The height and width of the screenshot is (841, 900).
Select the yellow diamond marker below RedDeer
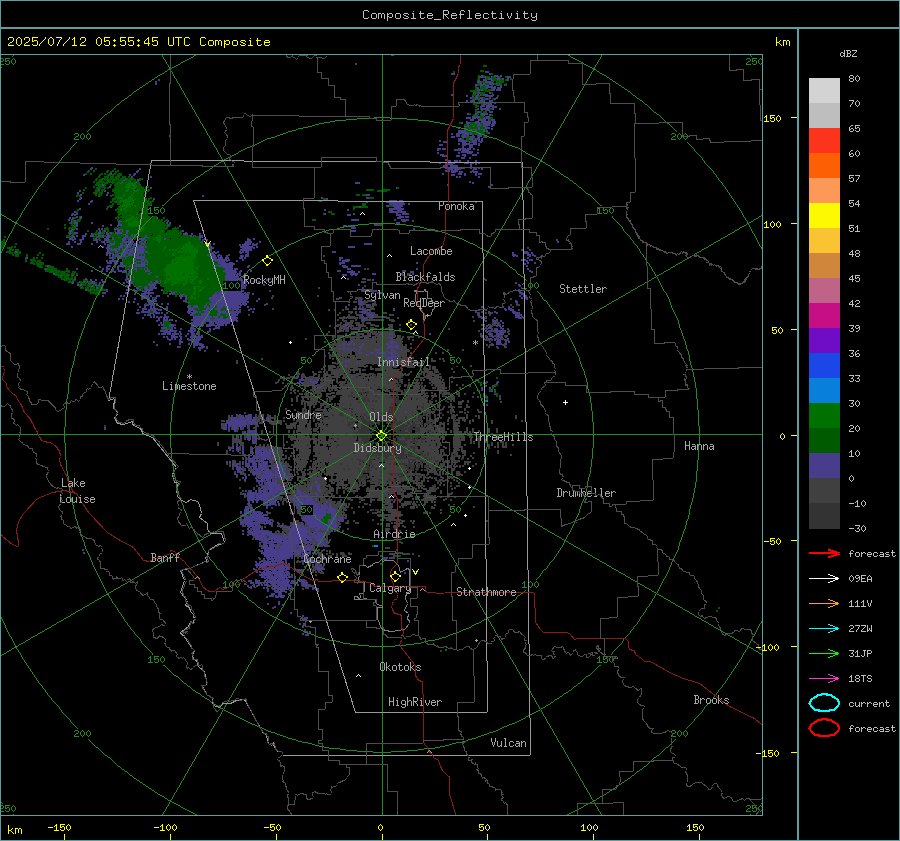[411, 325]
